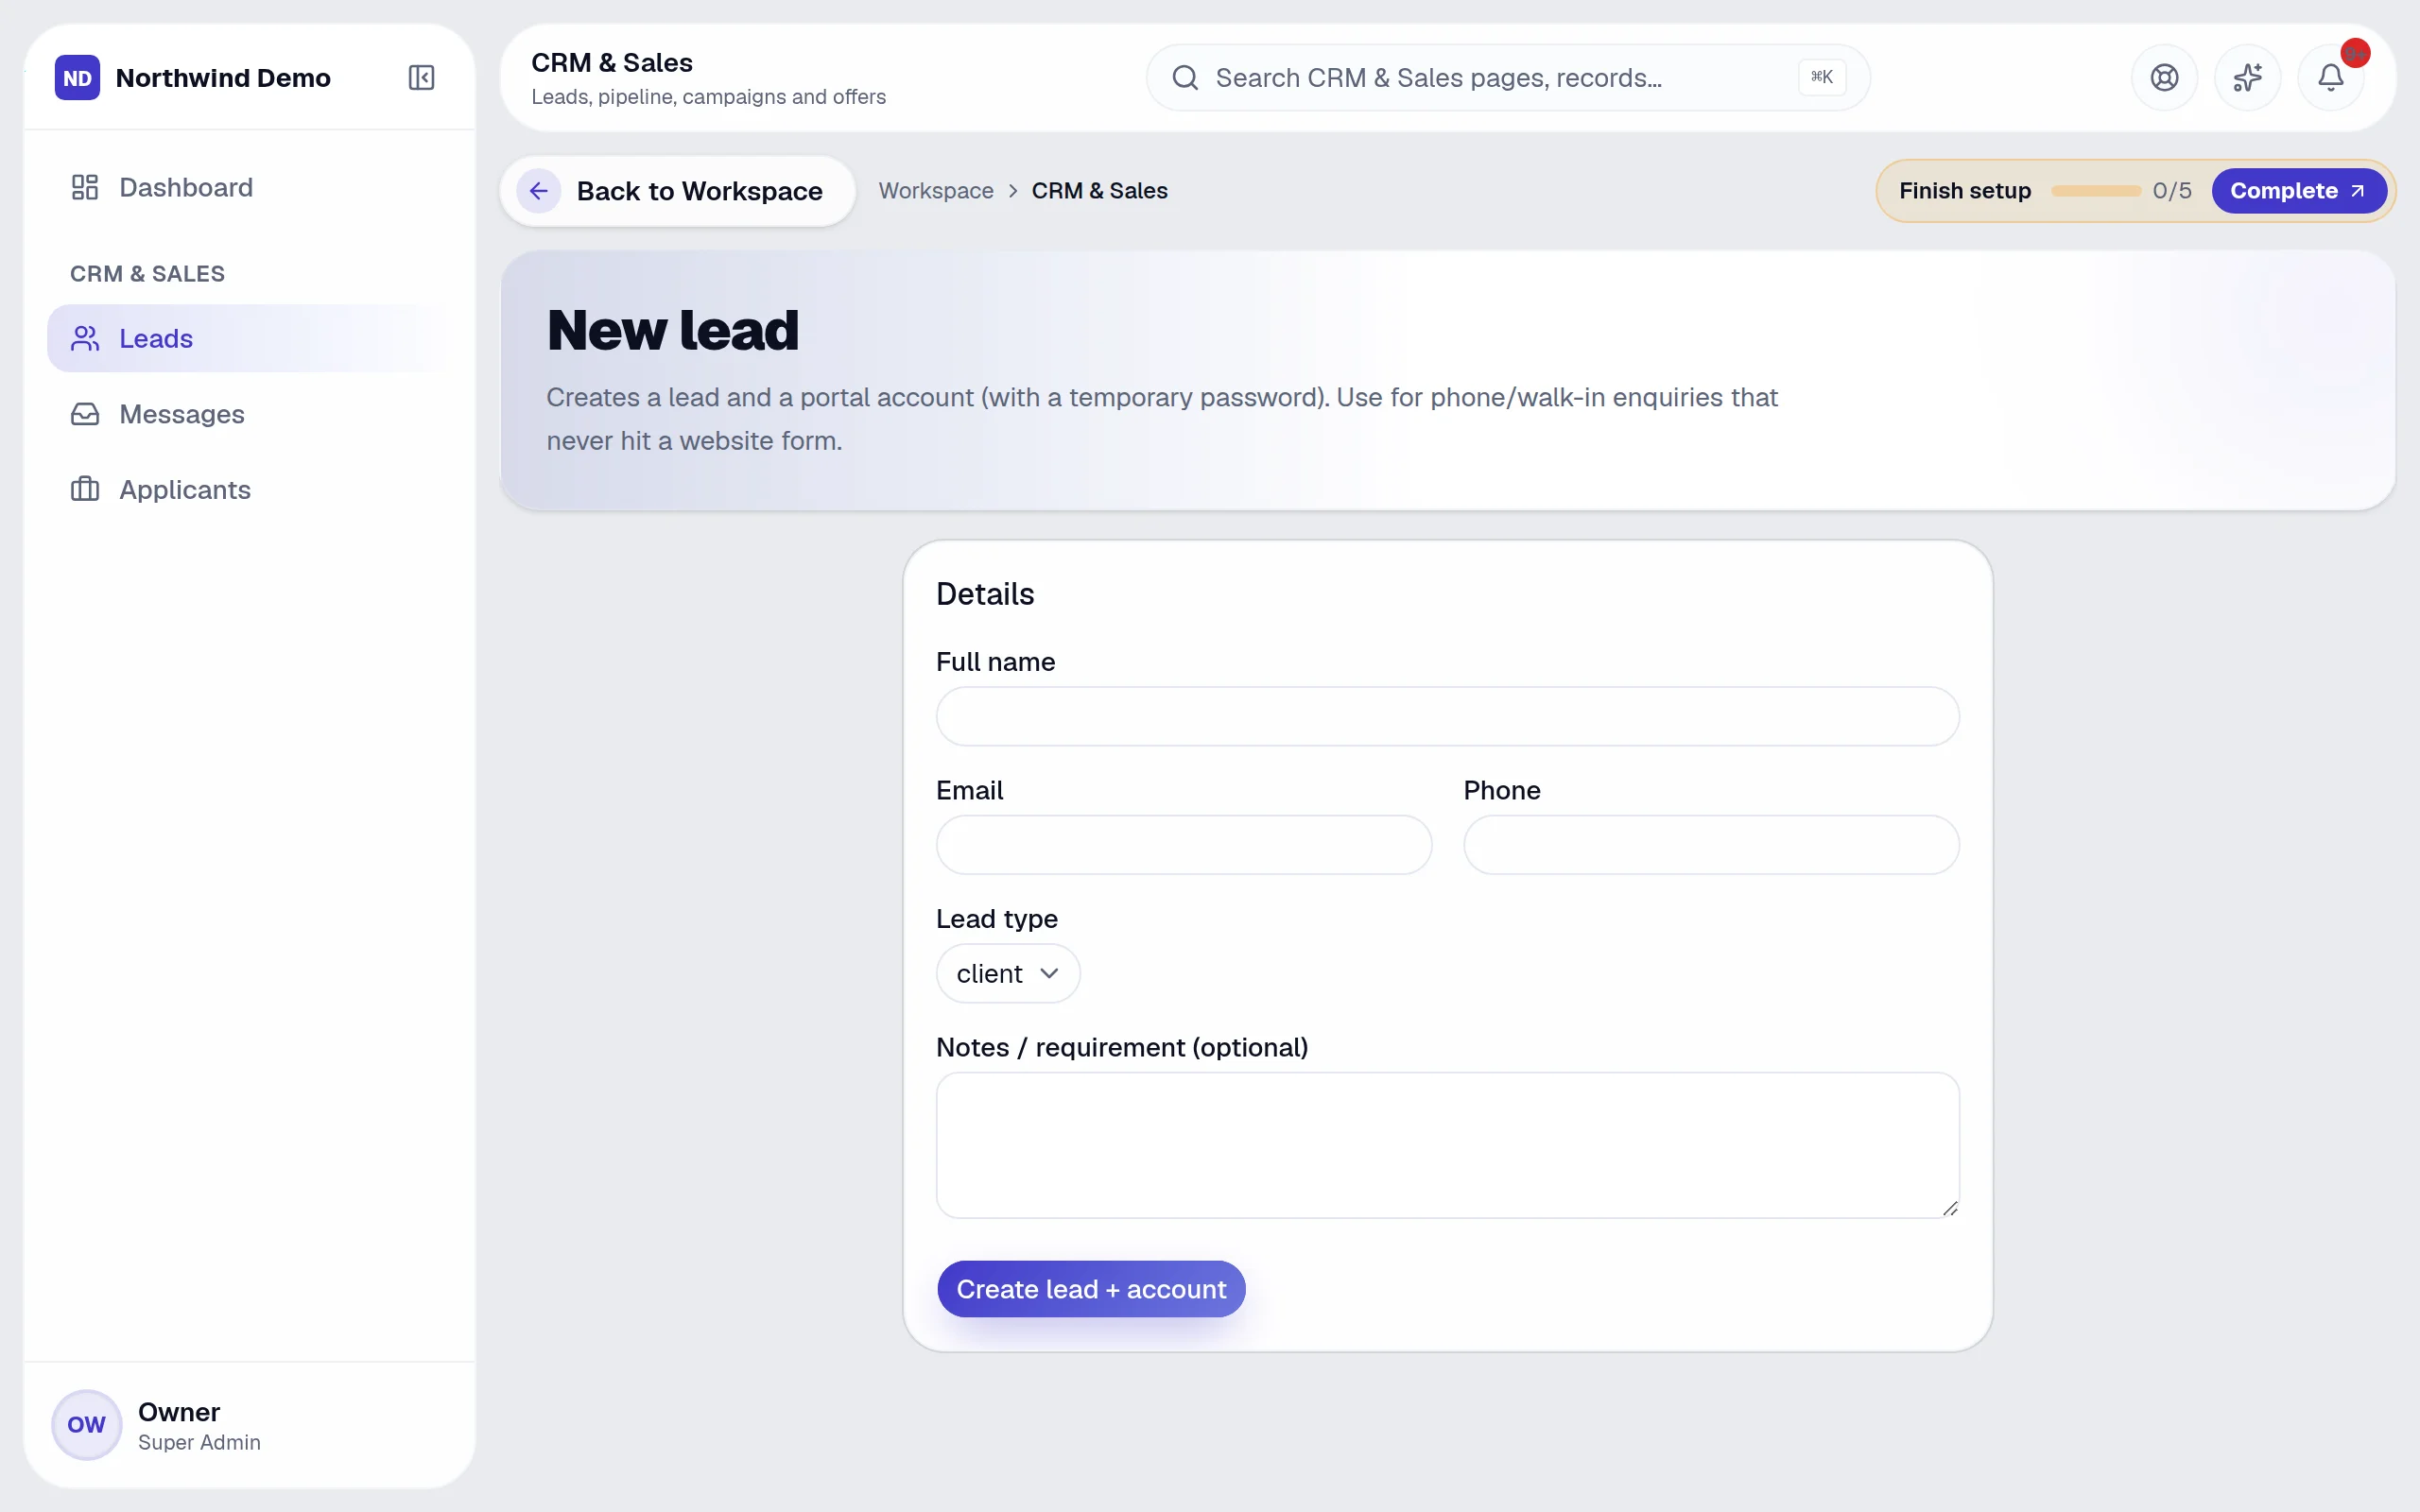Open the notifications bell
The width and height of the screenshot is (2420, 1512).
[2330, 78]
